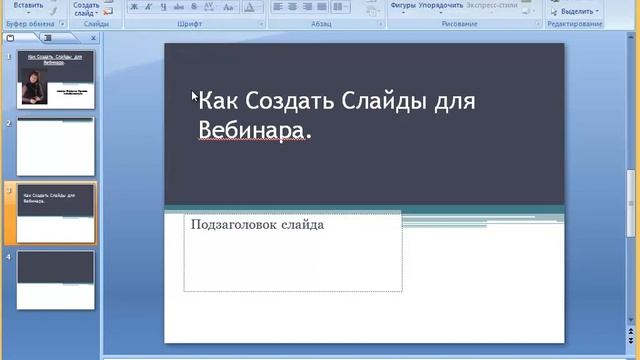Open the Фигуры shapes gallery
Image resolution: width=640 pixels, height=360 pixels.
pyautogui.click(x=403, y=7)
